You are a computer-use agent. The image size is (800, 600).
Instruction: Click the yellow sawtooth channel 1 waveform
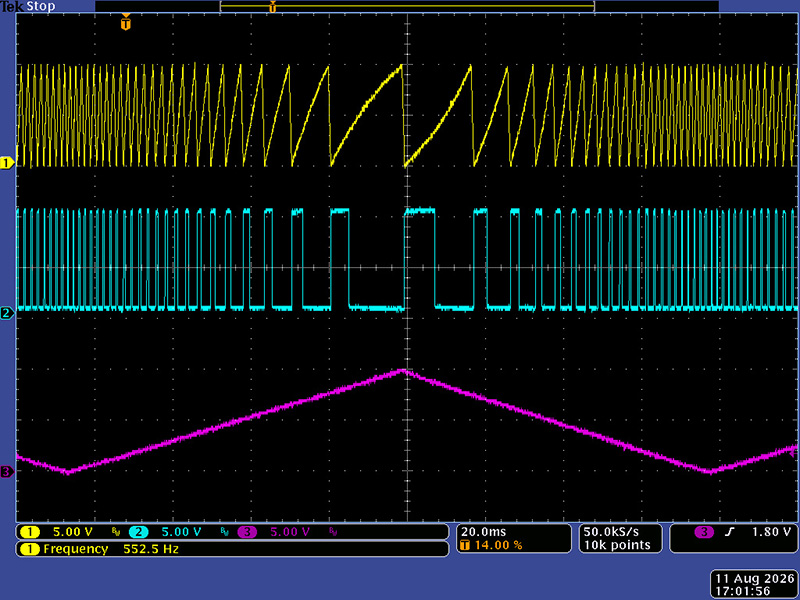click(367, 107)
